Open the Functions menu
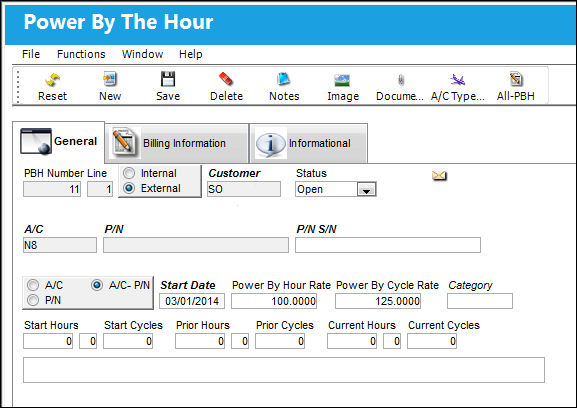Viewport: 577px width, 408px height. pos(81,54)
